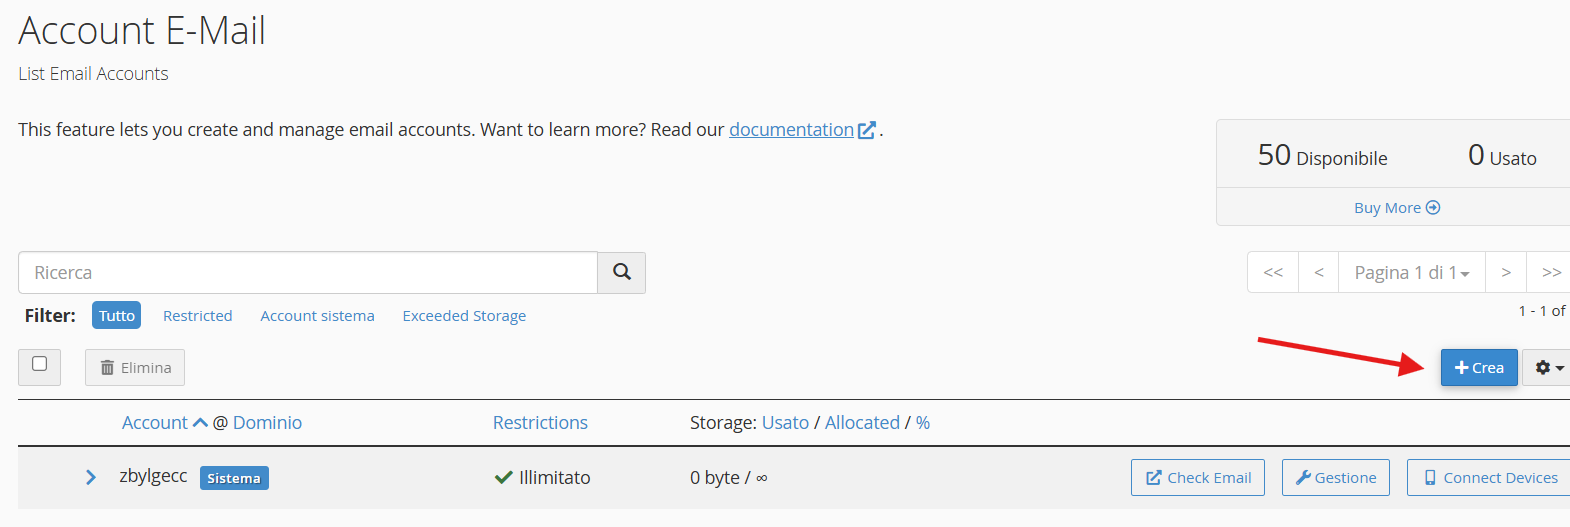Select the Account sistema filter
Screen dimensions: 1570x527
[317, 316]
